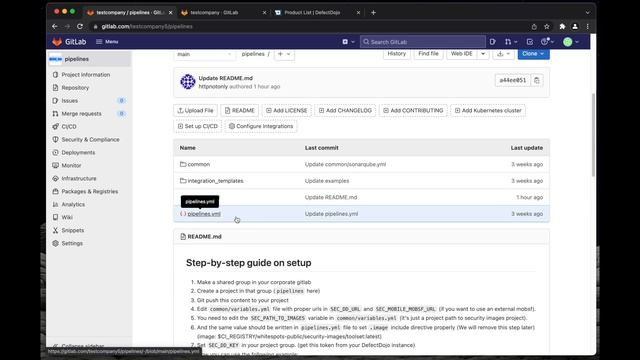The width and height of the screenshot is (640, 360).
Task: Click the Infrastructure sidebar icon
Action: pos(55,178)
